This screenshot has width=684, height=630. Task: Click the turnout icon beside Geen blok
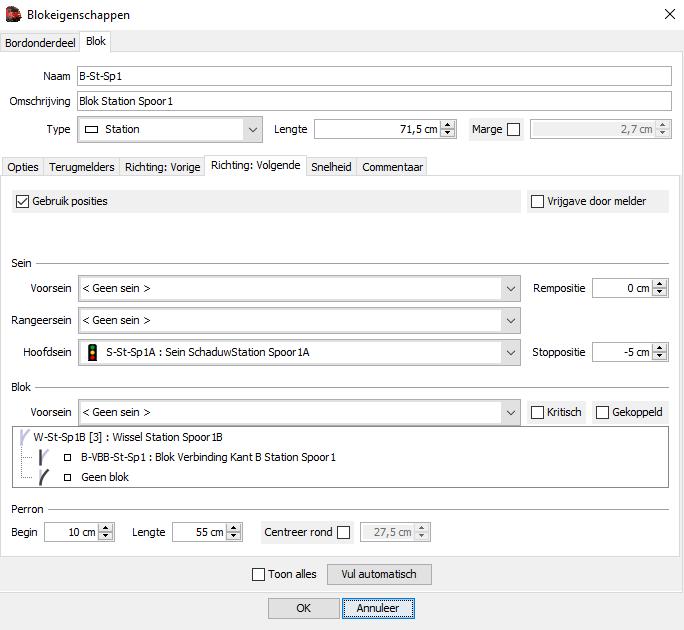[44, 477]
